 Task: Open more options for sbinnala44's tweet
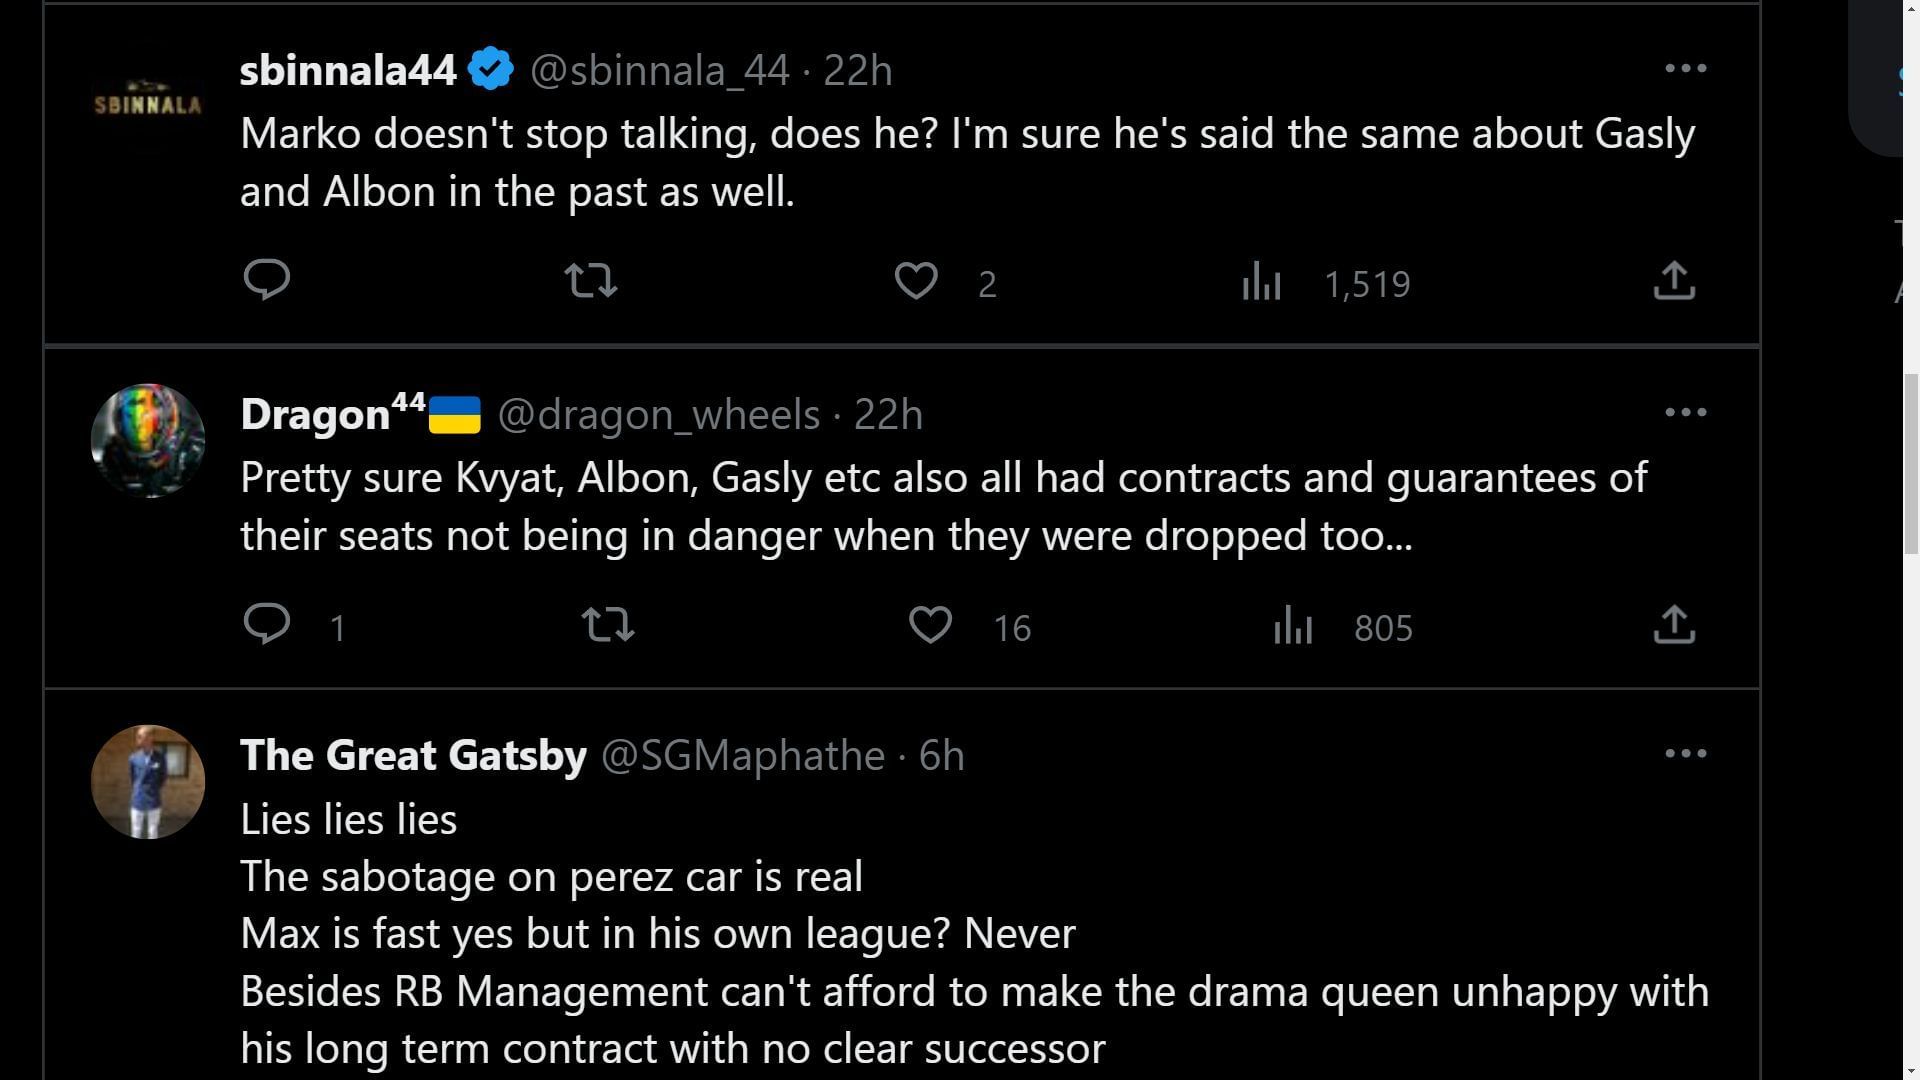coord(1685,68)
